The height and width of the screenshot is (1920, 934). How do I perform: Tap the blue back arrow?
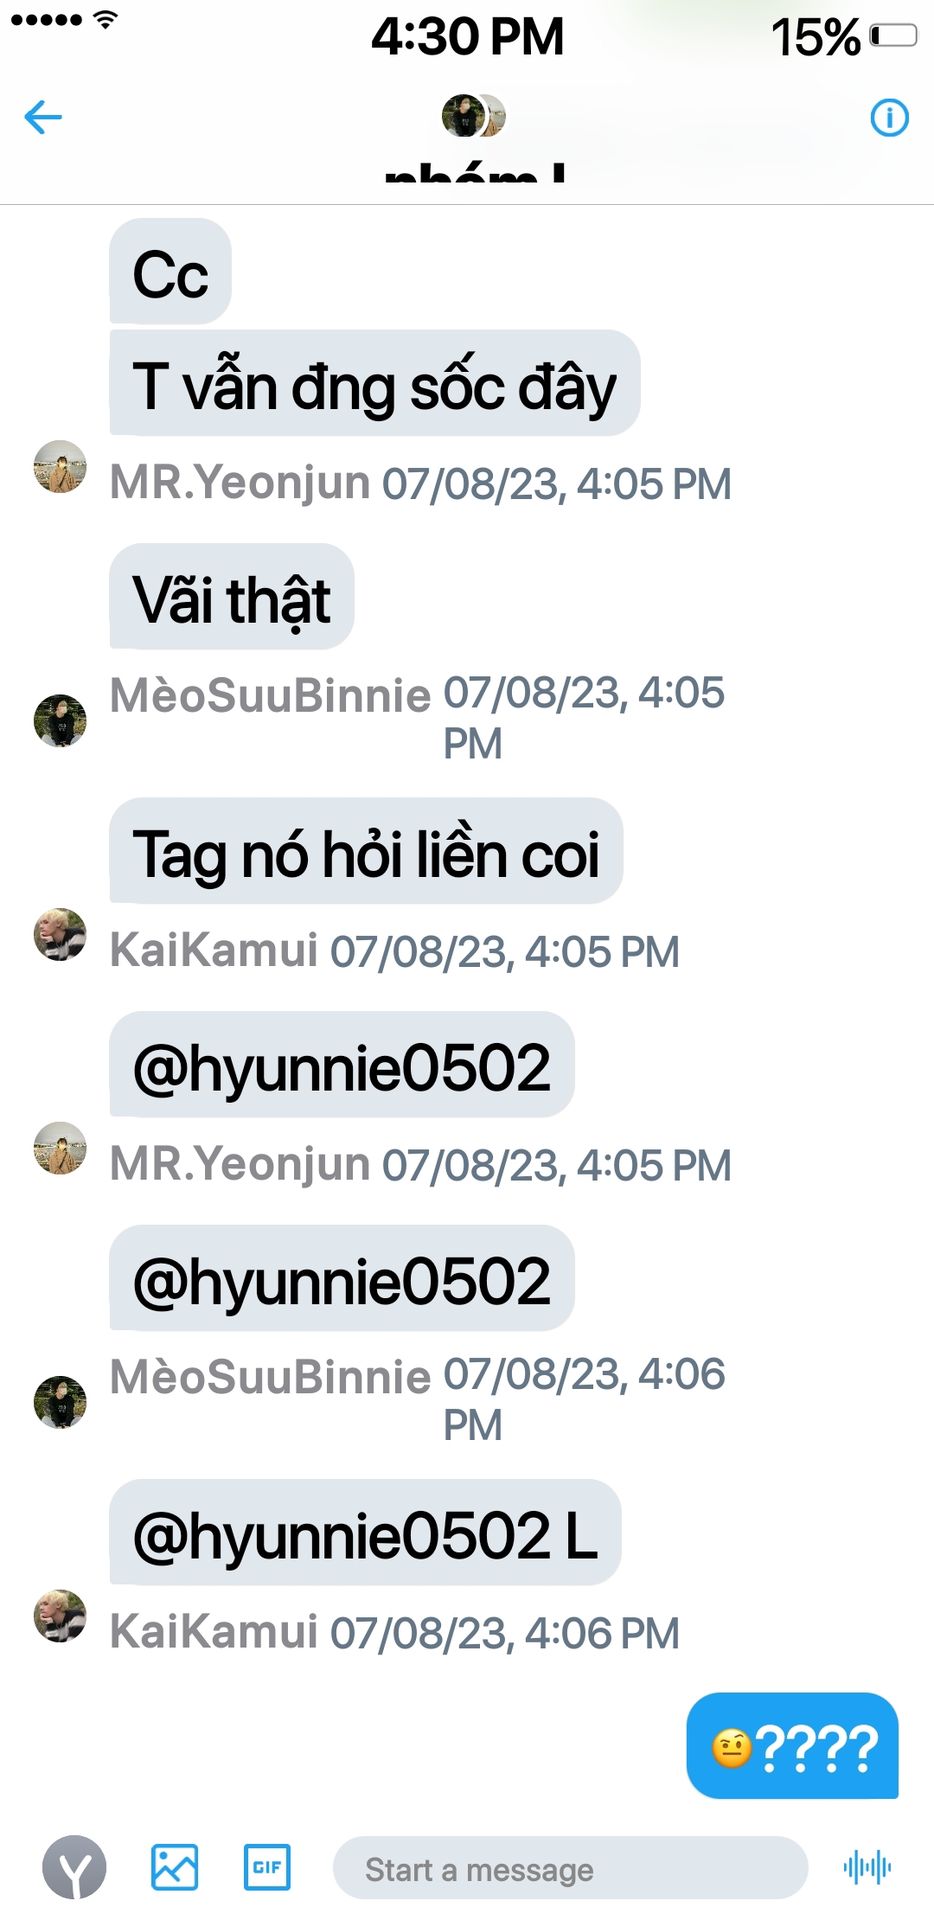43,117
